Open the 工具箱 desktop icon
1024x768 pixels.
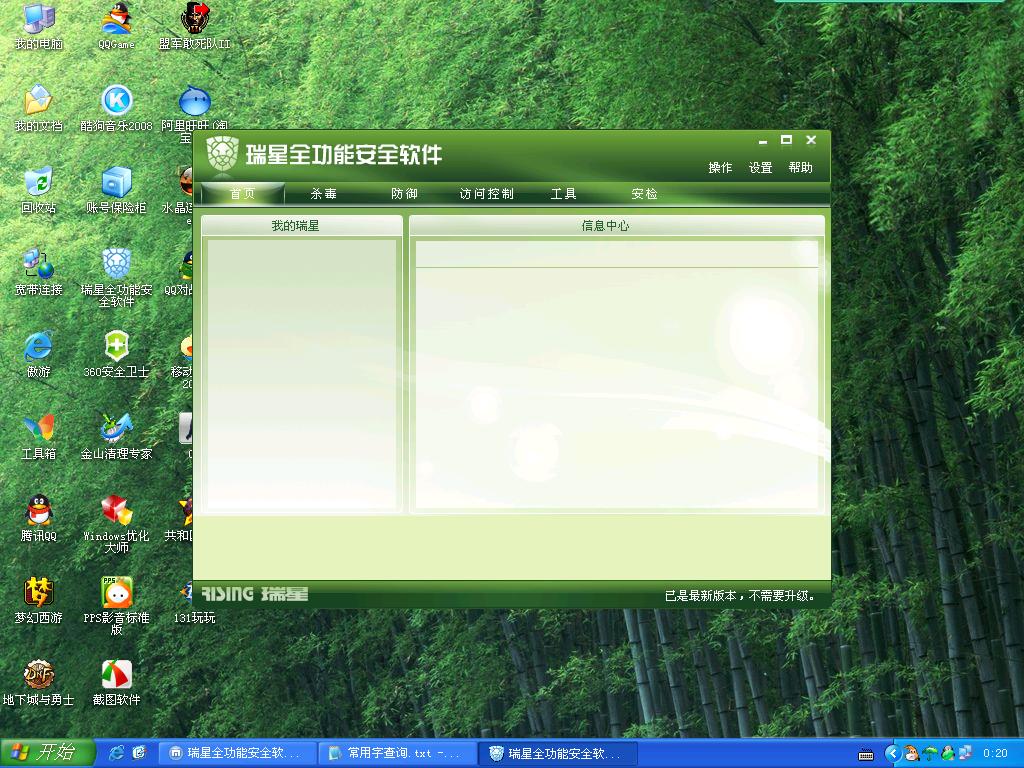click(39, 436)
